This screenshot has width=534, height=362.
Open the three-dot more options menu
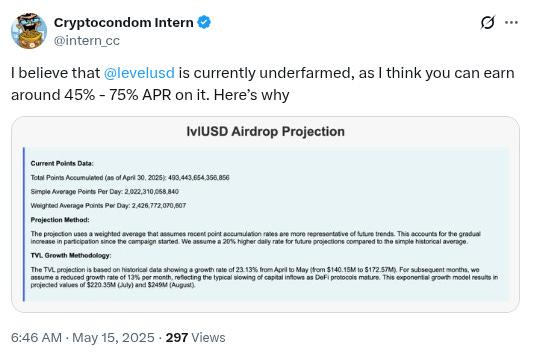point(511,22)
